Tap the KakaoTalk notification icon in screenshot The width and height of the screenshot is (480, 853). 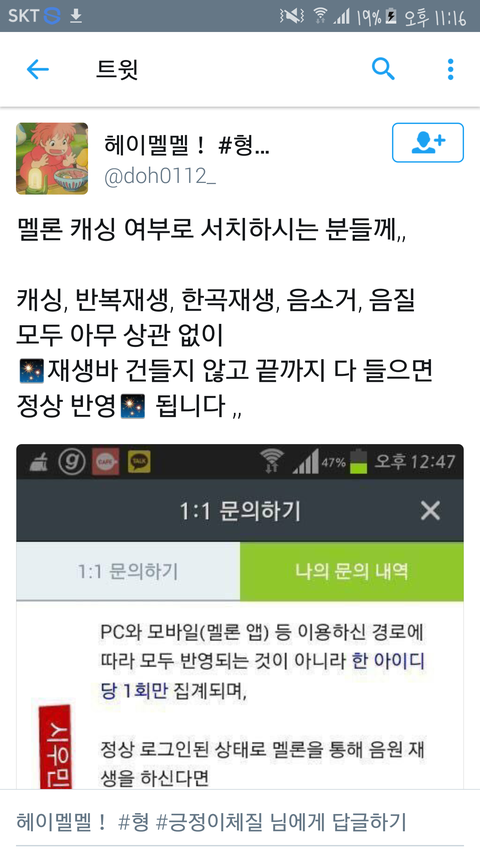coord(139,462)
